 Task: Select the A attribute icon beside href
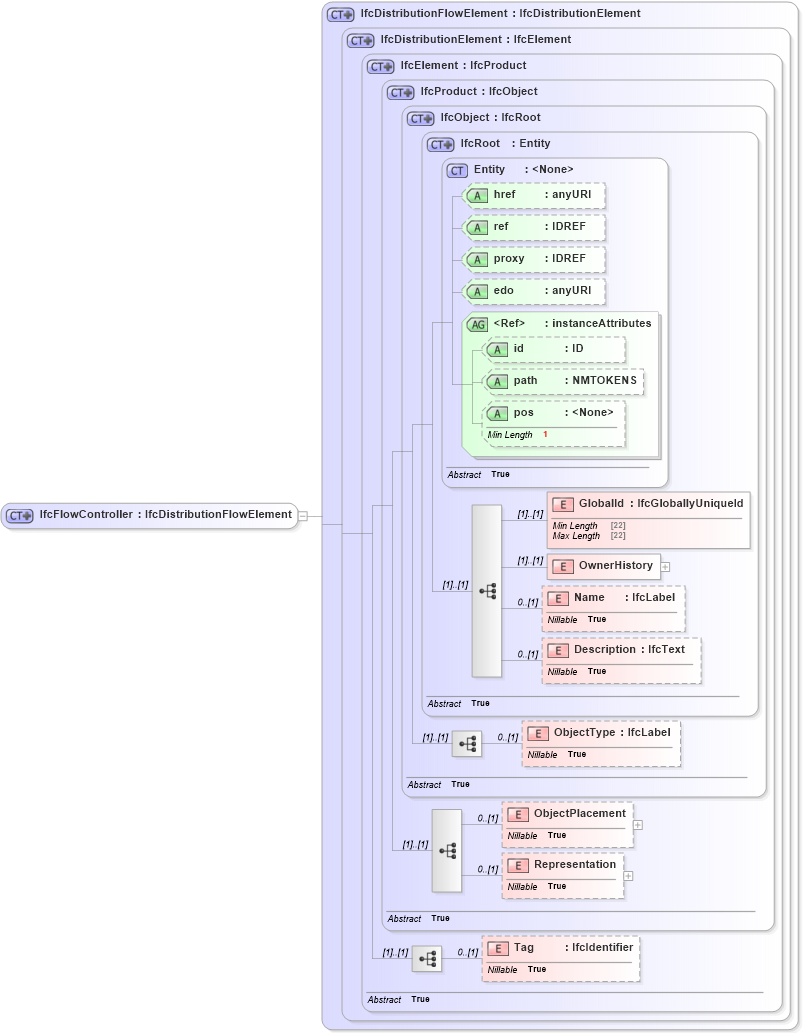click(x=479, y=195)
